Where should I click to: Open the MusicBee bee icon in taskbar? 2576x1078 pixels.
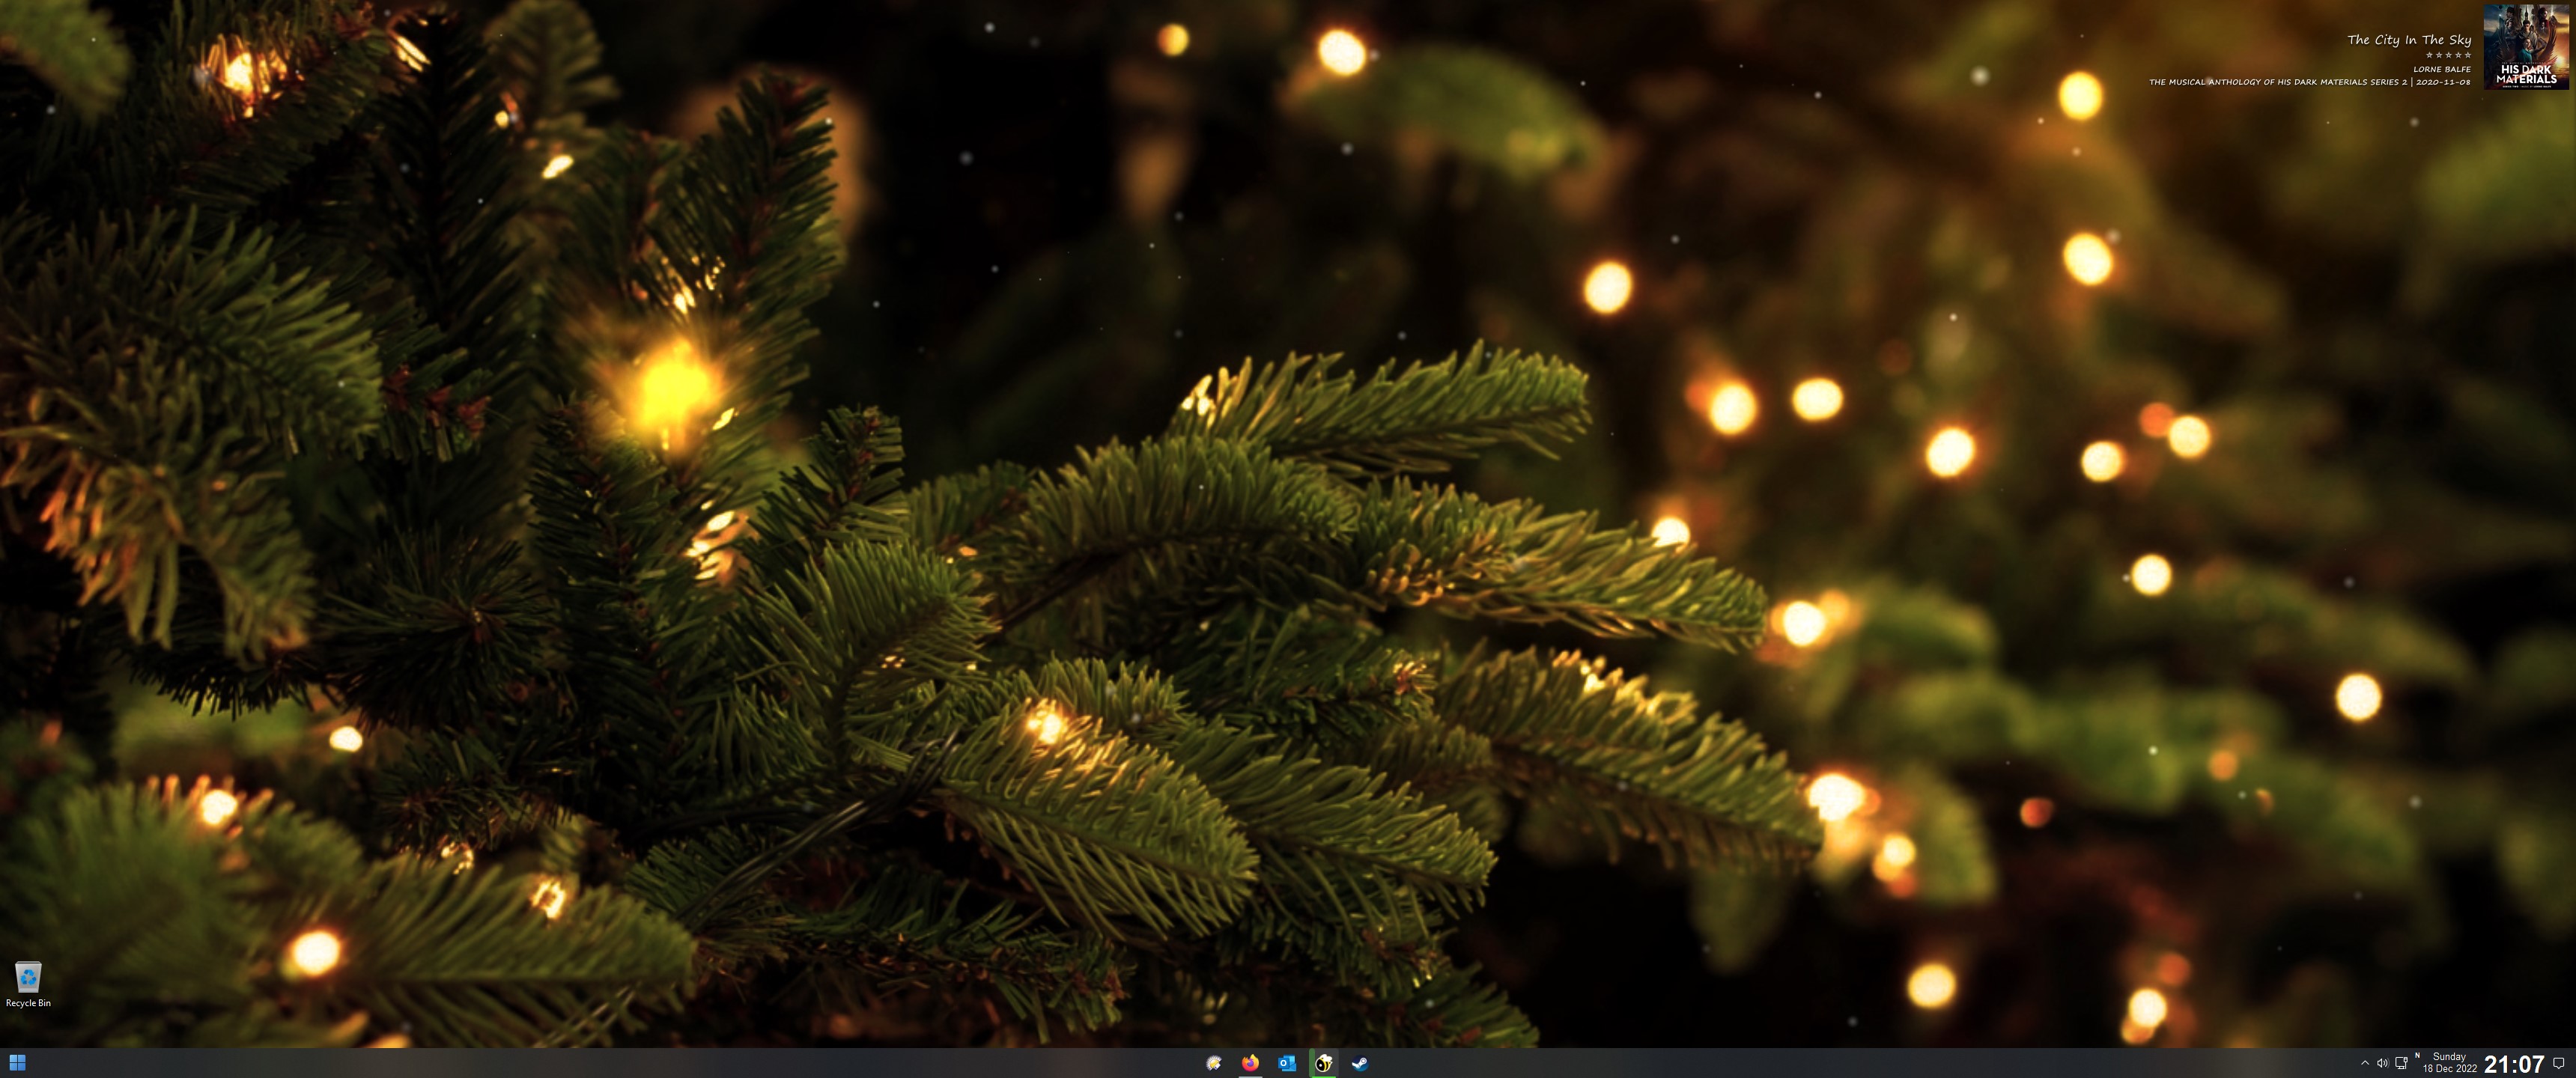coord(1323,1063)
